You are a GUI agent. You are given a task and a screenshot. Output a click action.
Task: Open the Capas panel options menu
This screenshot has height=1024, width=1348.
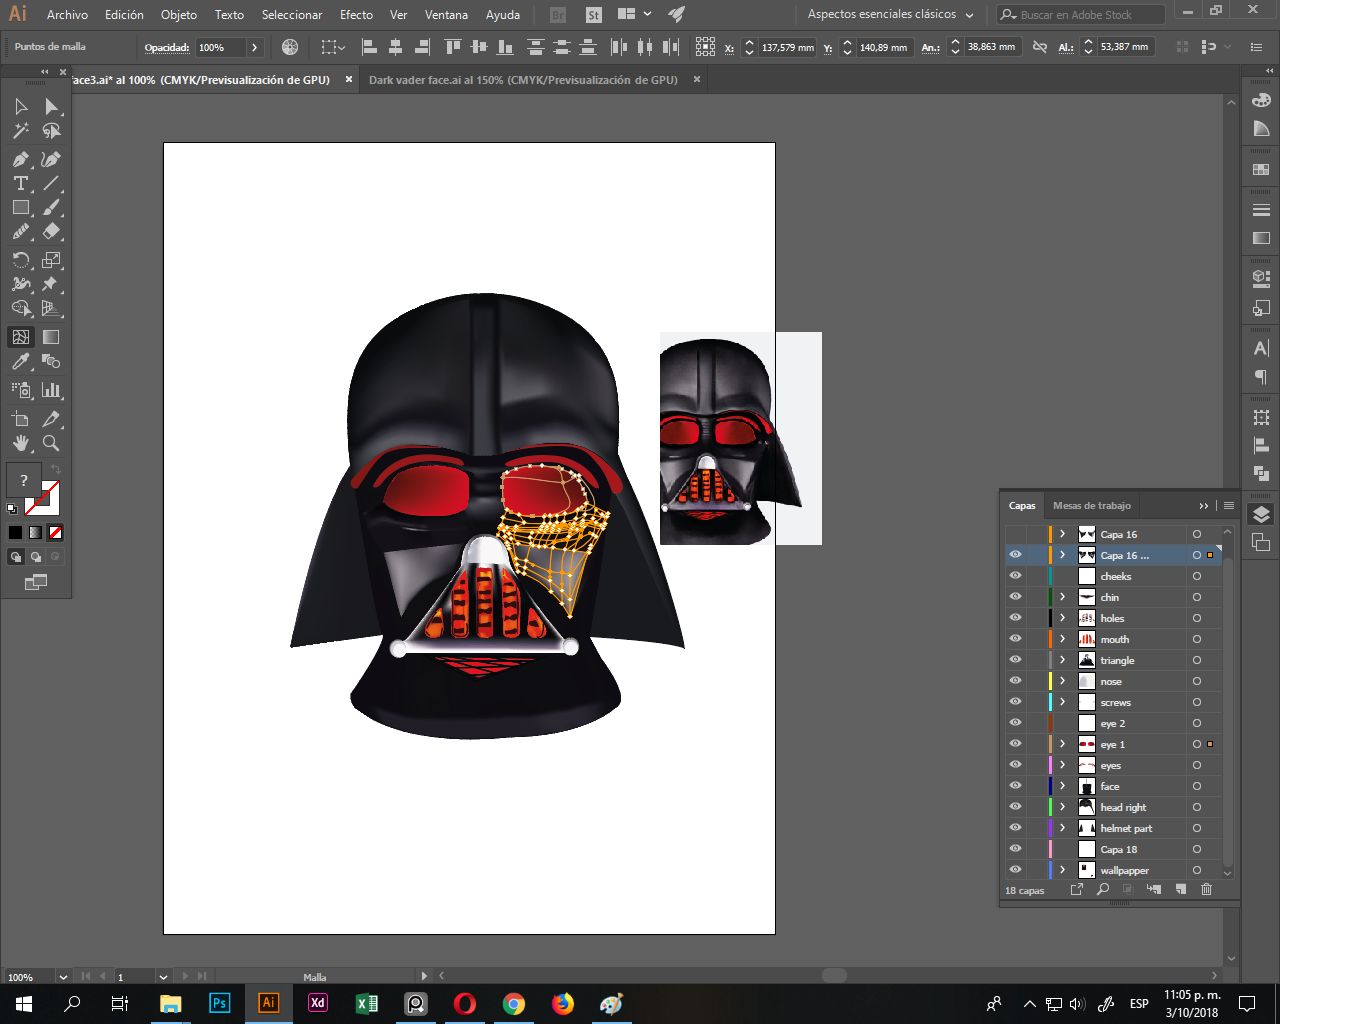click(1229, 505)
